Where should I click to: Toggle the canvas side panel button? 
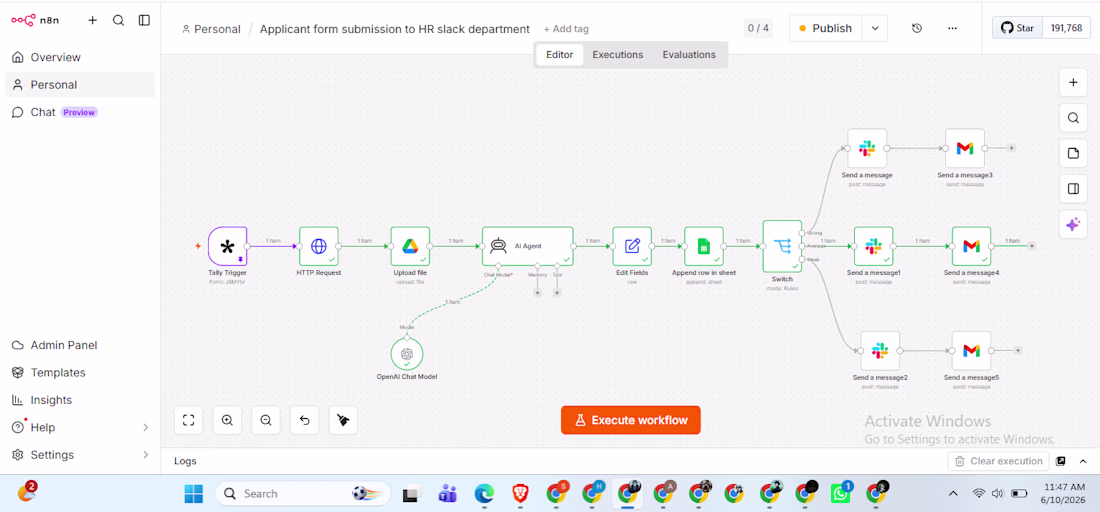(x=1073, y=189)
